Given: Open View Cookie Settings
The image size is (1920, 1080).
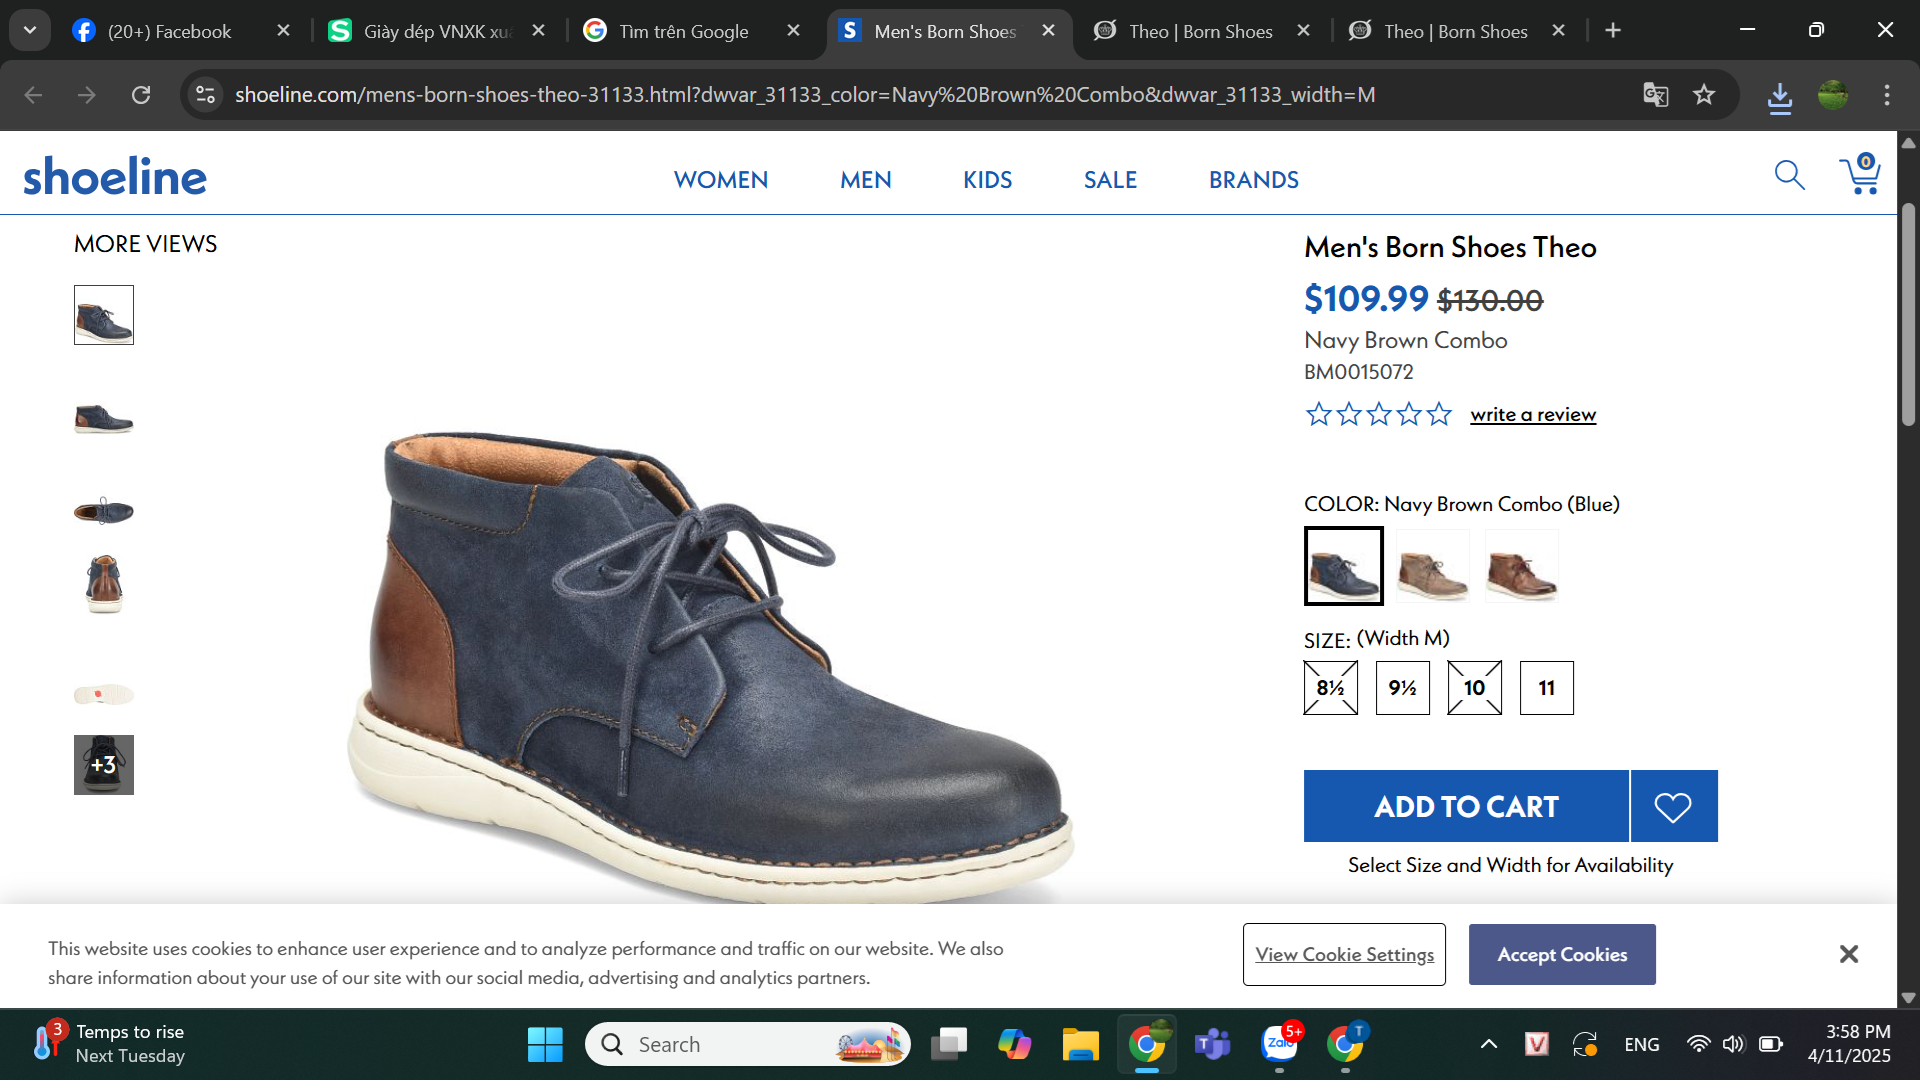Looking at the screenshot, I should point(1344,954).
